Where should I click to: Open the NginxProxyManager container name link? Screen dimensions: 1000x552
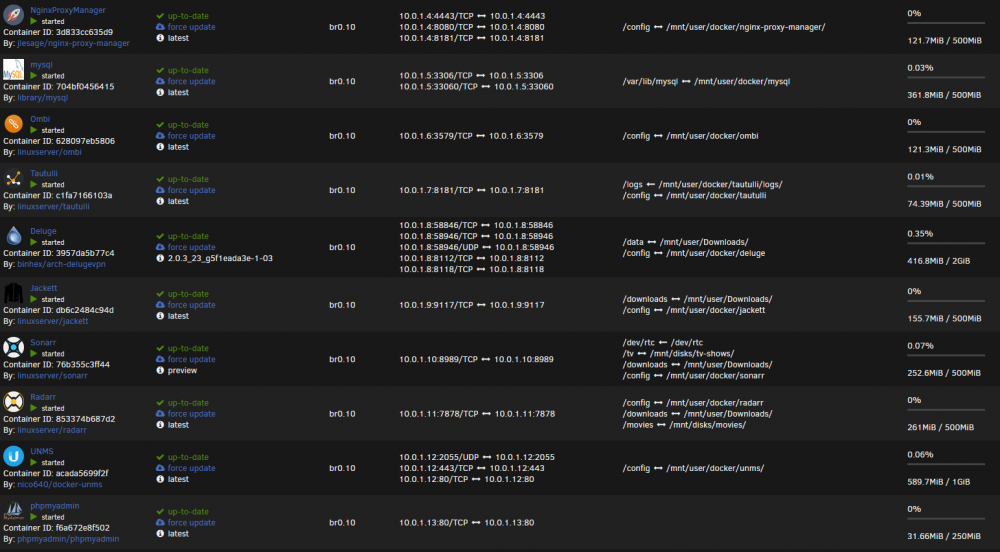point(68,10)
